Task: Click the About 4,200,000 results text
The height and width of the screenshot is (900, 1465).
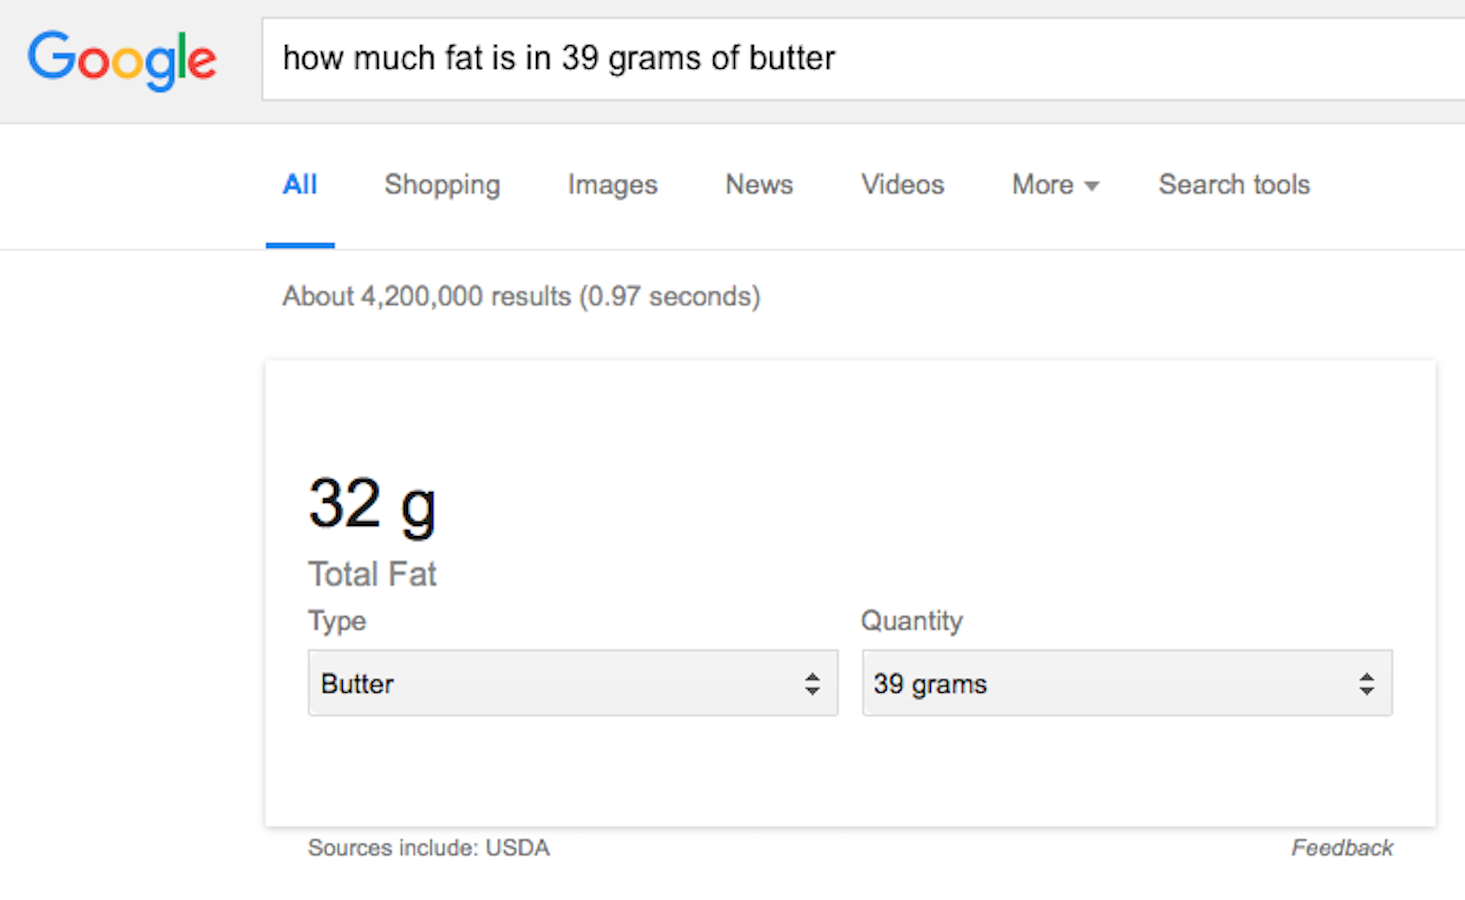Action: point(521,297)
